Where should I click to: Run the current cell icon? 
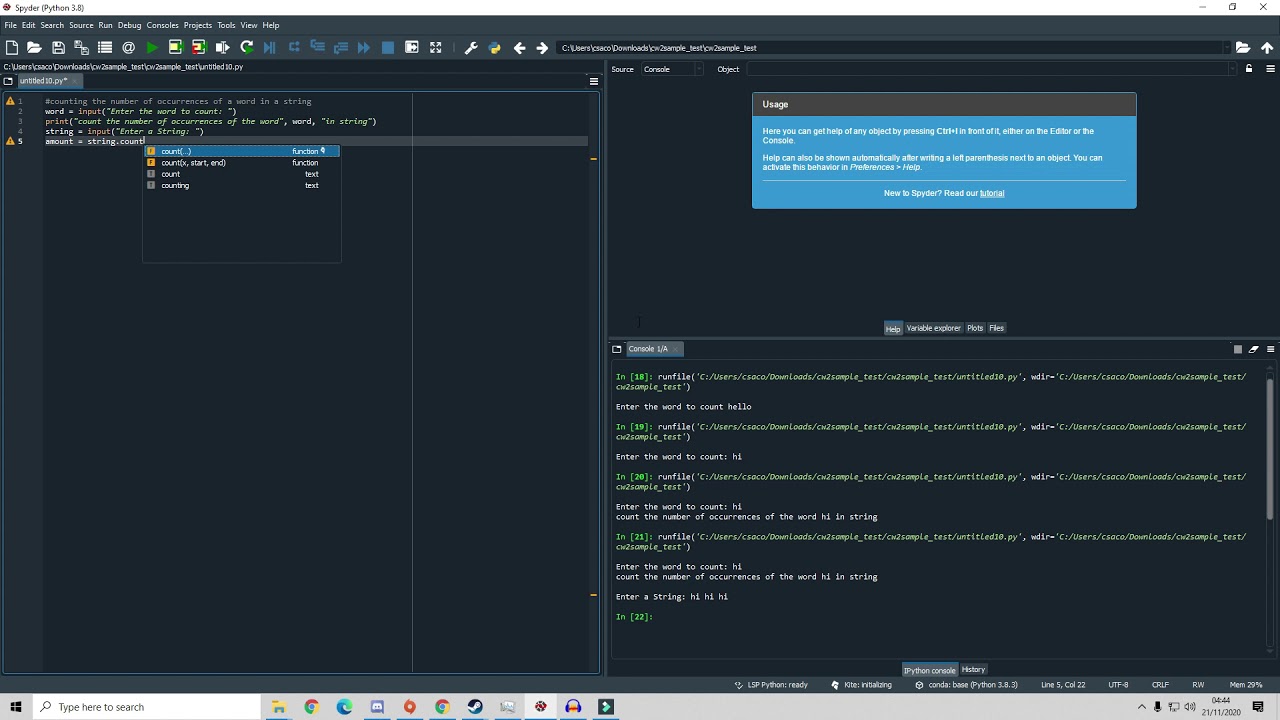click(x=175, y=47)
